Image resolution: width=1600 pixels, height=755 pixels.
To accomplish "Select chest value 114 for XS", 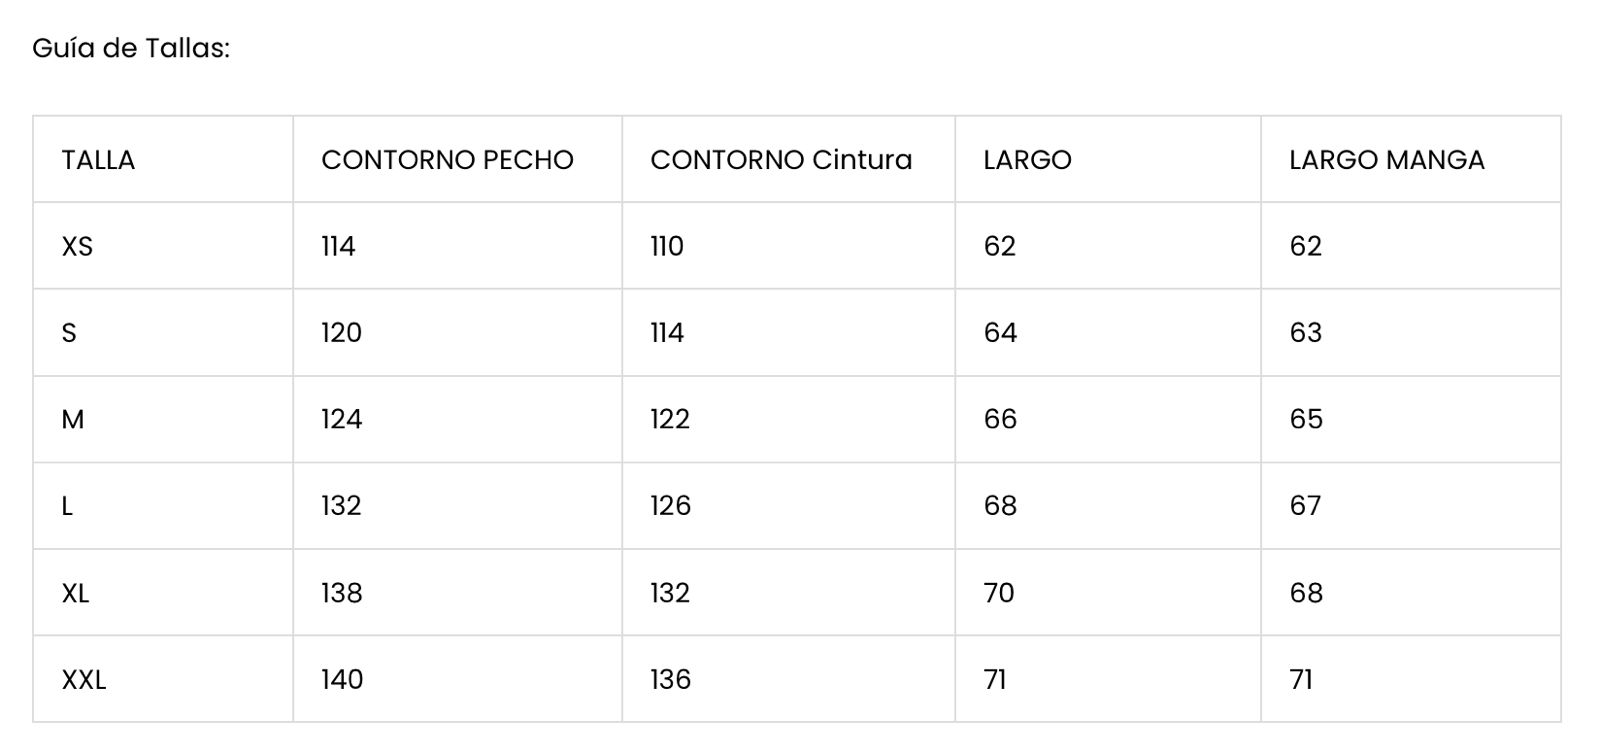I will 338,246.
